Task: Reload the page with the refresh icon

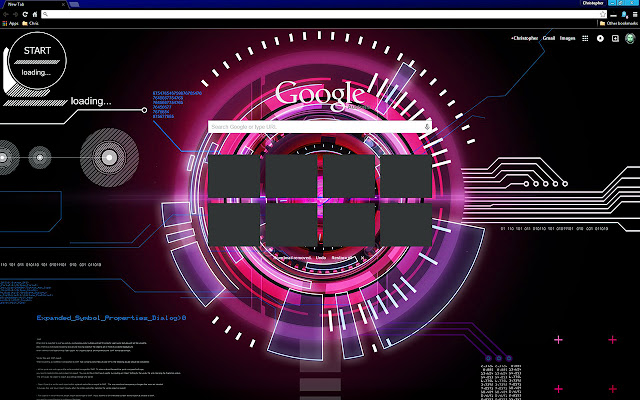Action: coord(24,14)
